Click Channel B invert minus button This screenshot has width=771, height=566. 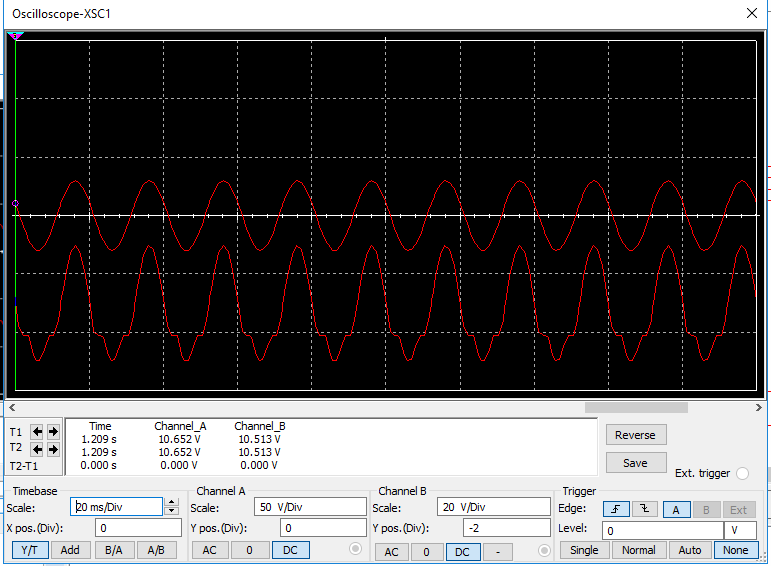(497, 551)
